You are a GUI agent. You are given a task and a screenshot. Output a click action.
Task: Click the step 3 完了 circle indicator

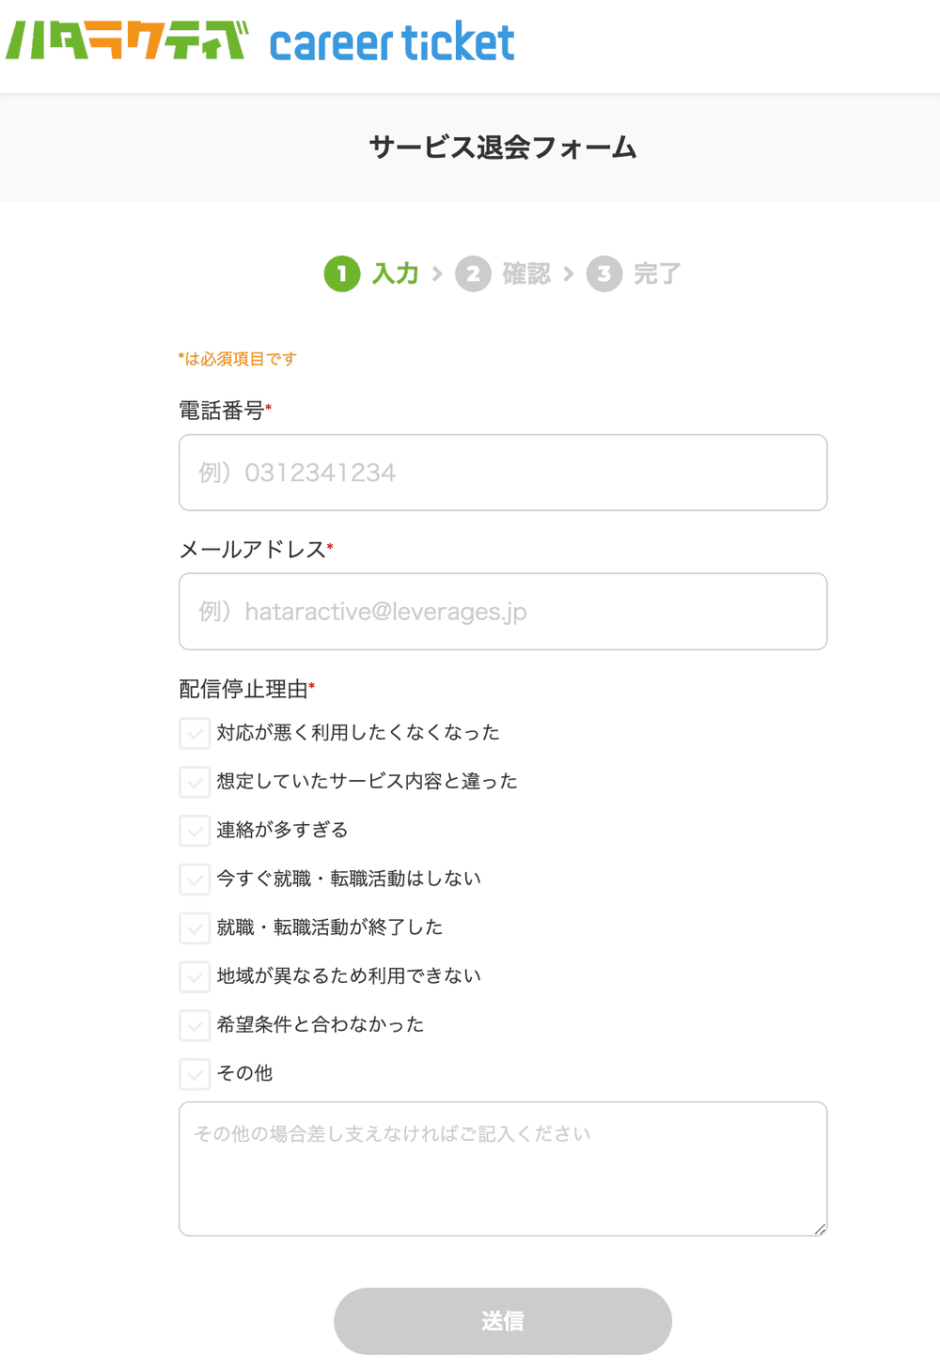pyautogui.click(x=604, y=273)
